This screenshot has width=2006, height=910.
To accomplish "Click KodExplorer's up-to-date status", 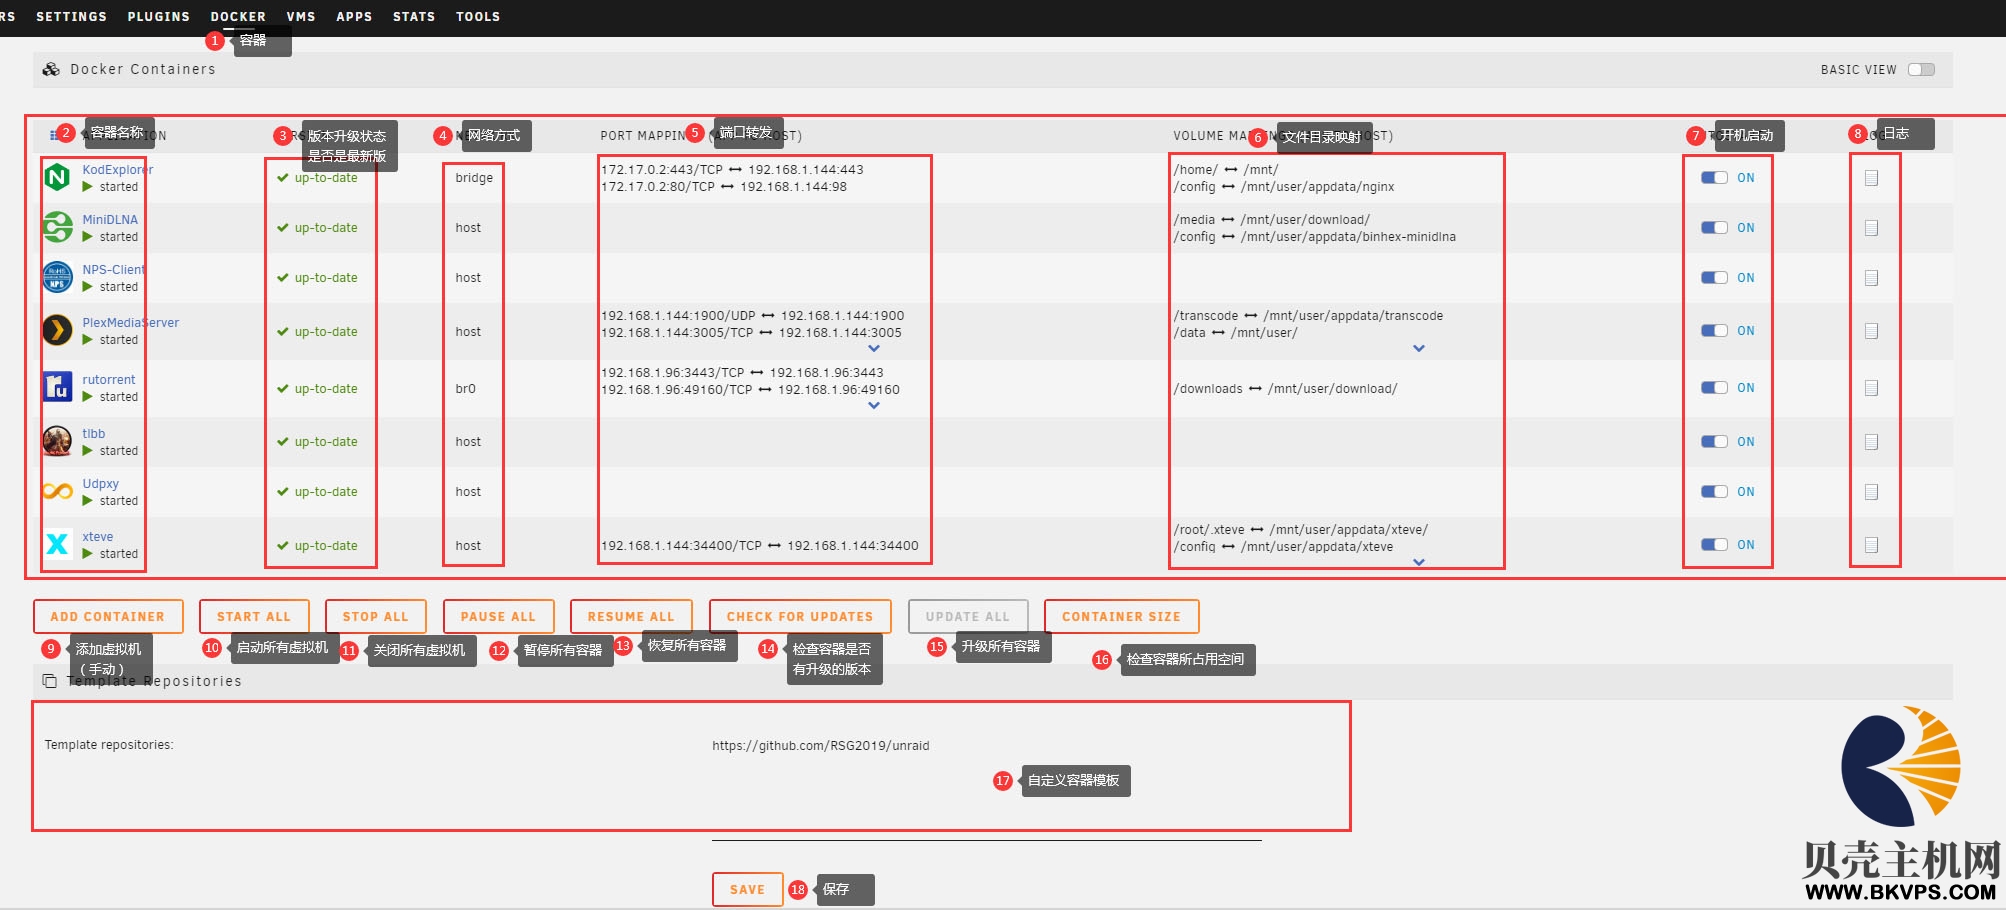I will point(317,178).
